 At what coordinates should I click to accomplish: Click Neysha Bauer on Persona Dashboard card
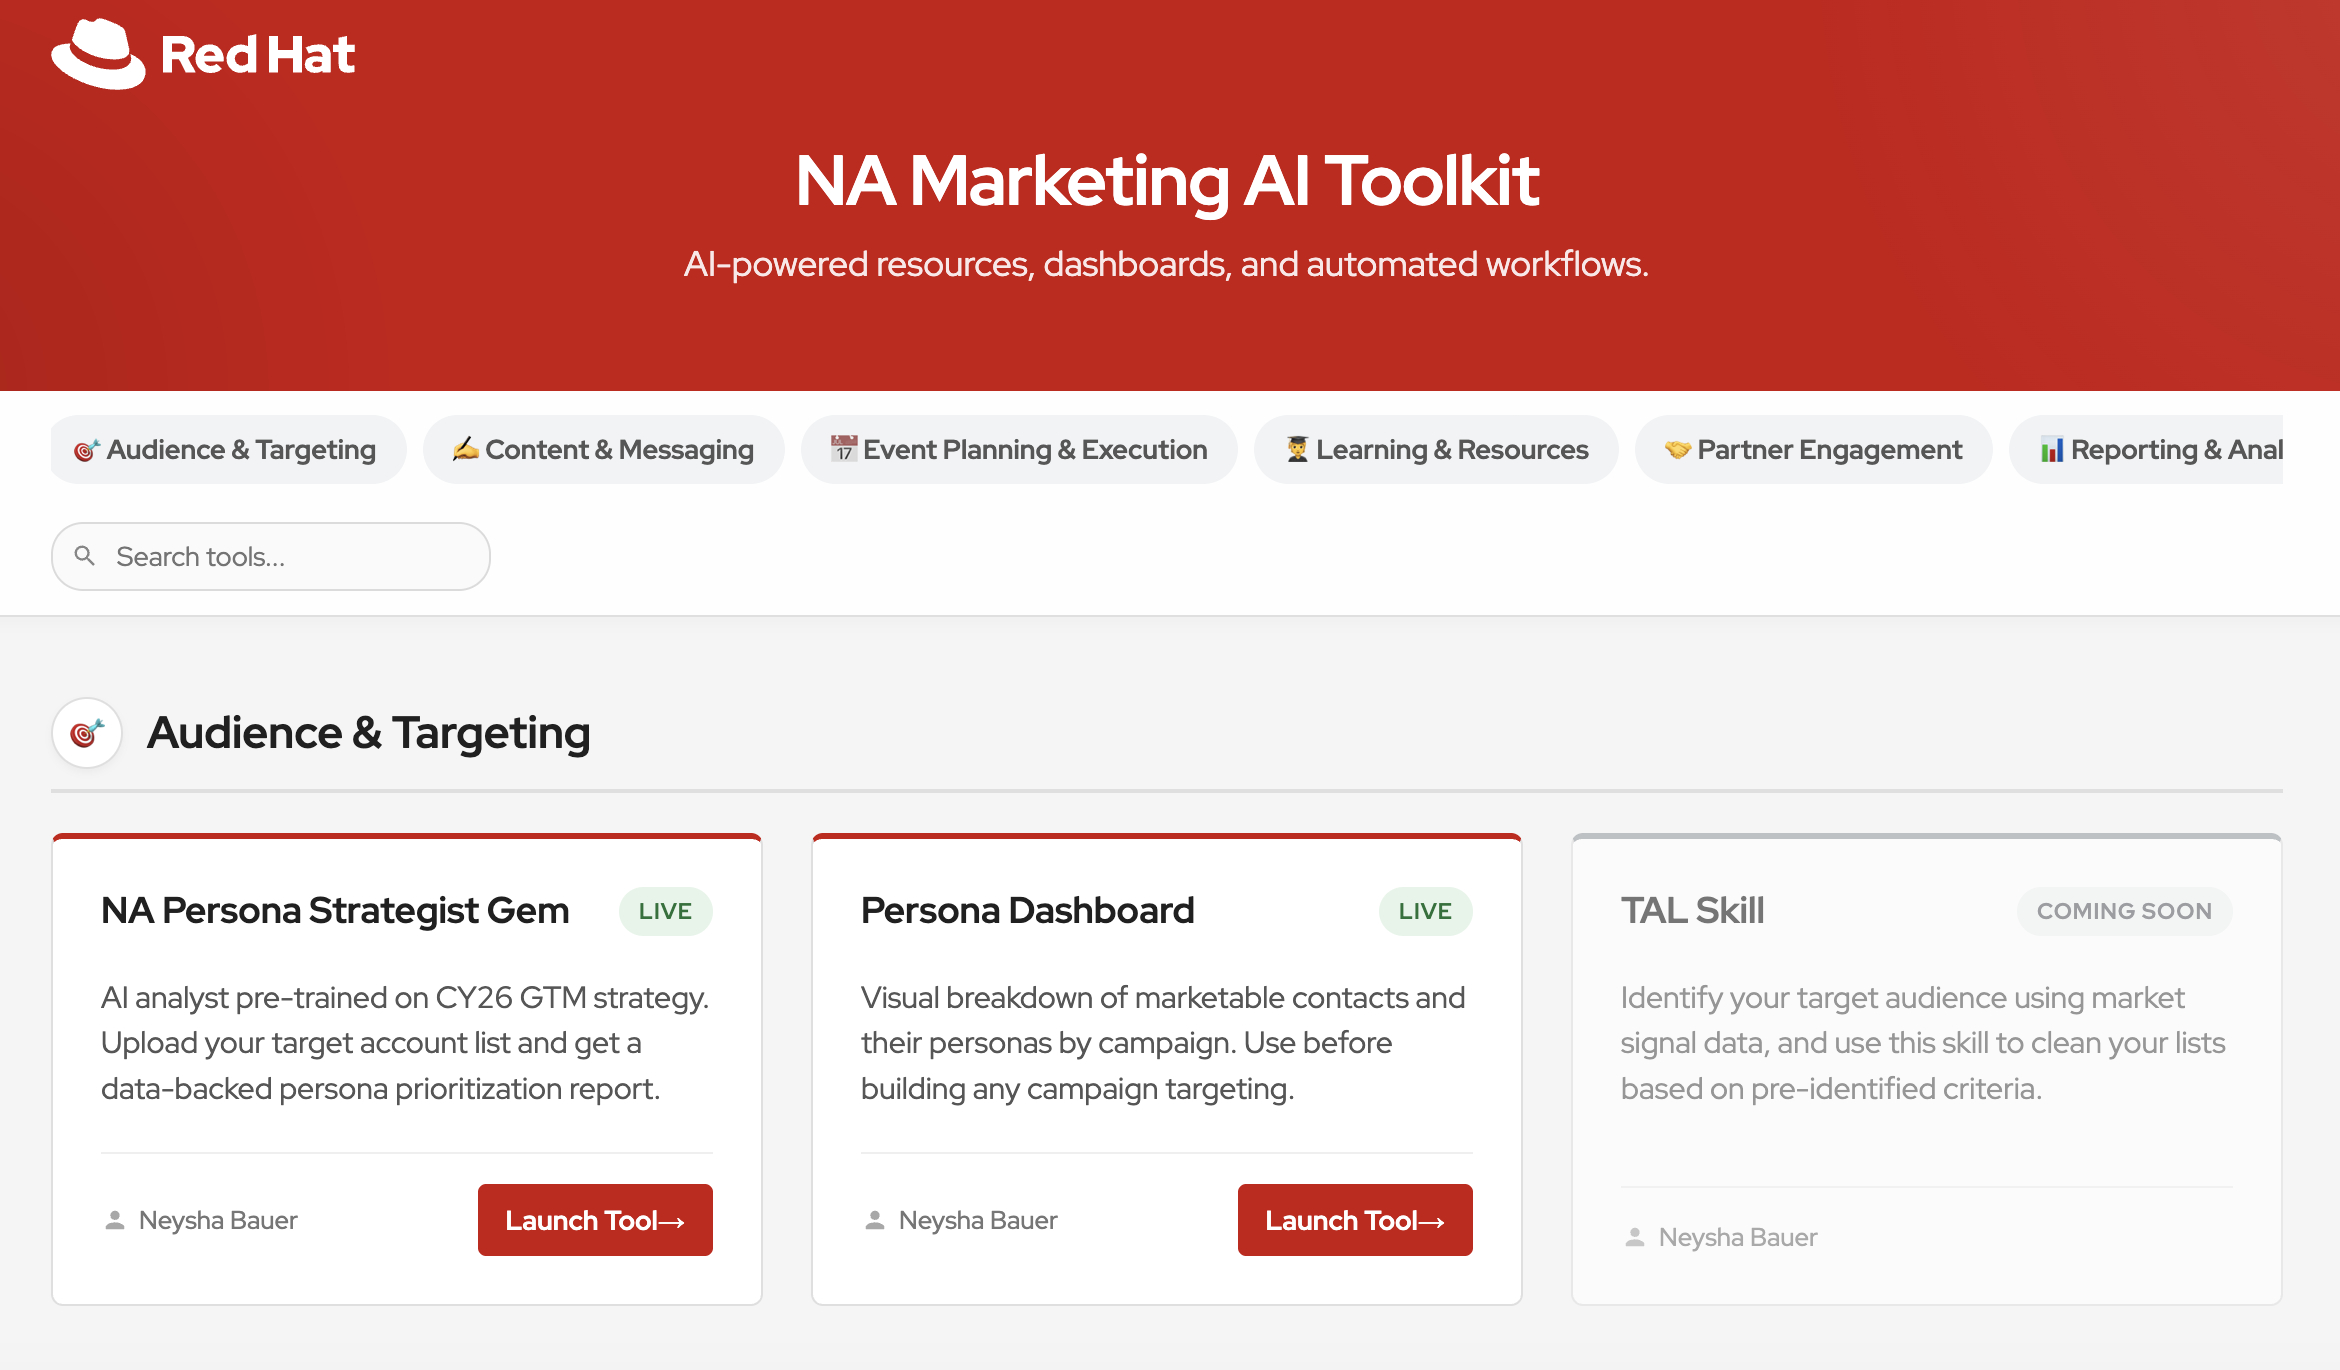click(x=978, y=1220)
